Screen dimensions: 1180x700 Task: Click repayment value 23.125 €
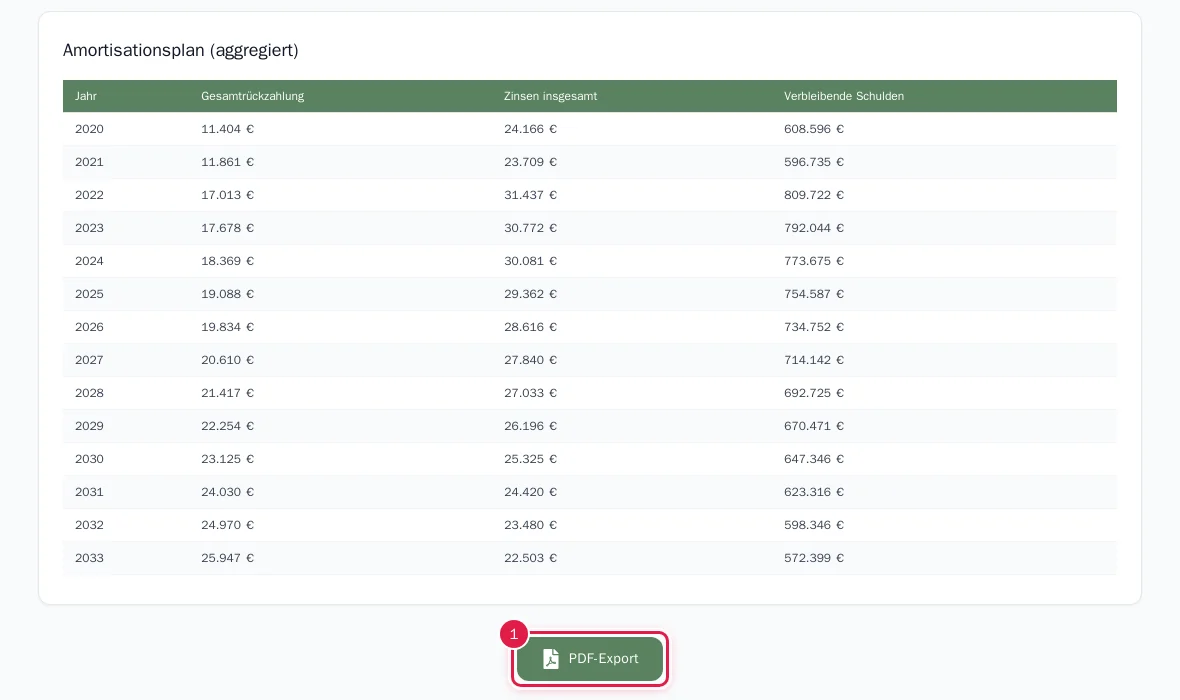(227, 459)
